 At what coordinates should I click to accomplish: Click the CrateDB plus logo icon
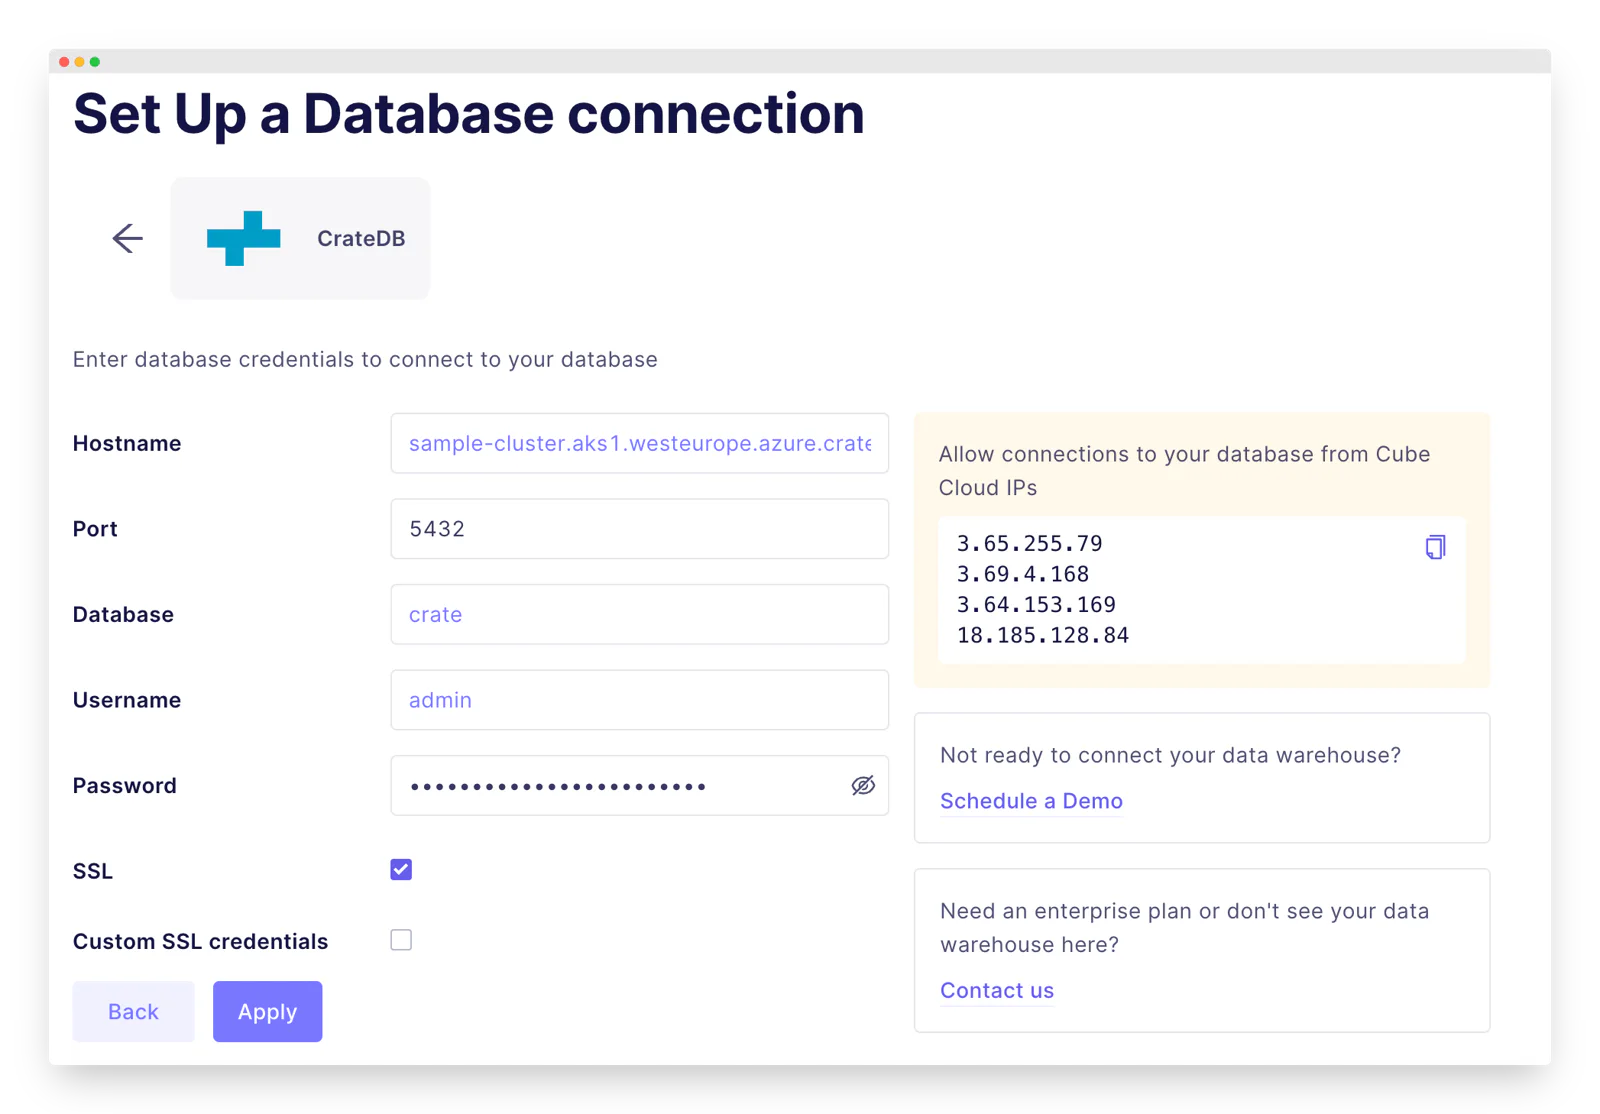[243, 238]
